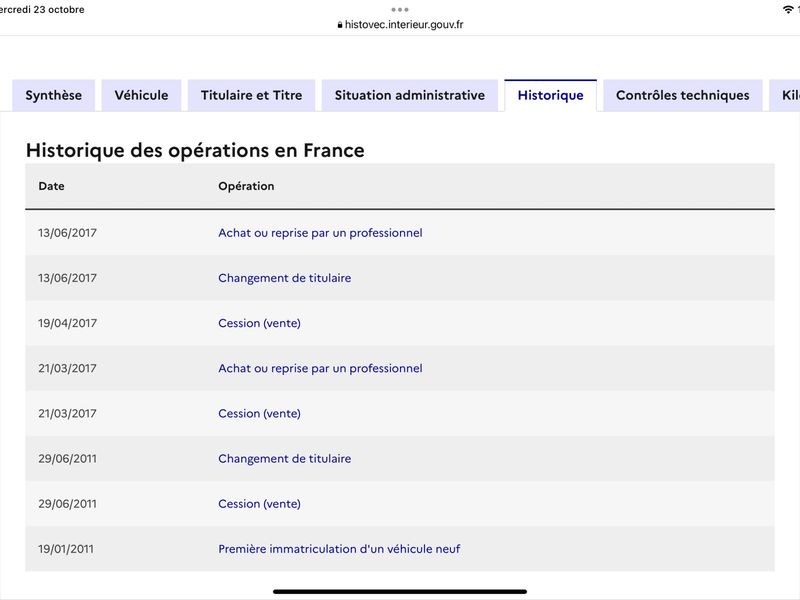
Task: Click Achat ou reprise link dated 21/03/2017
Action: (x=320, y=368)
